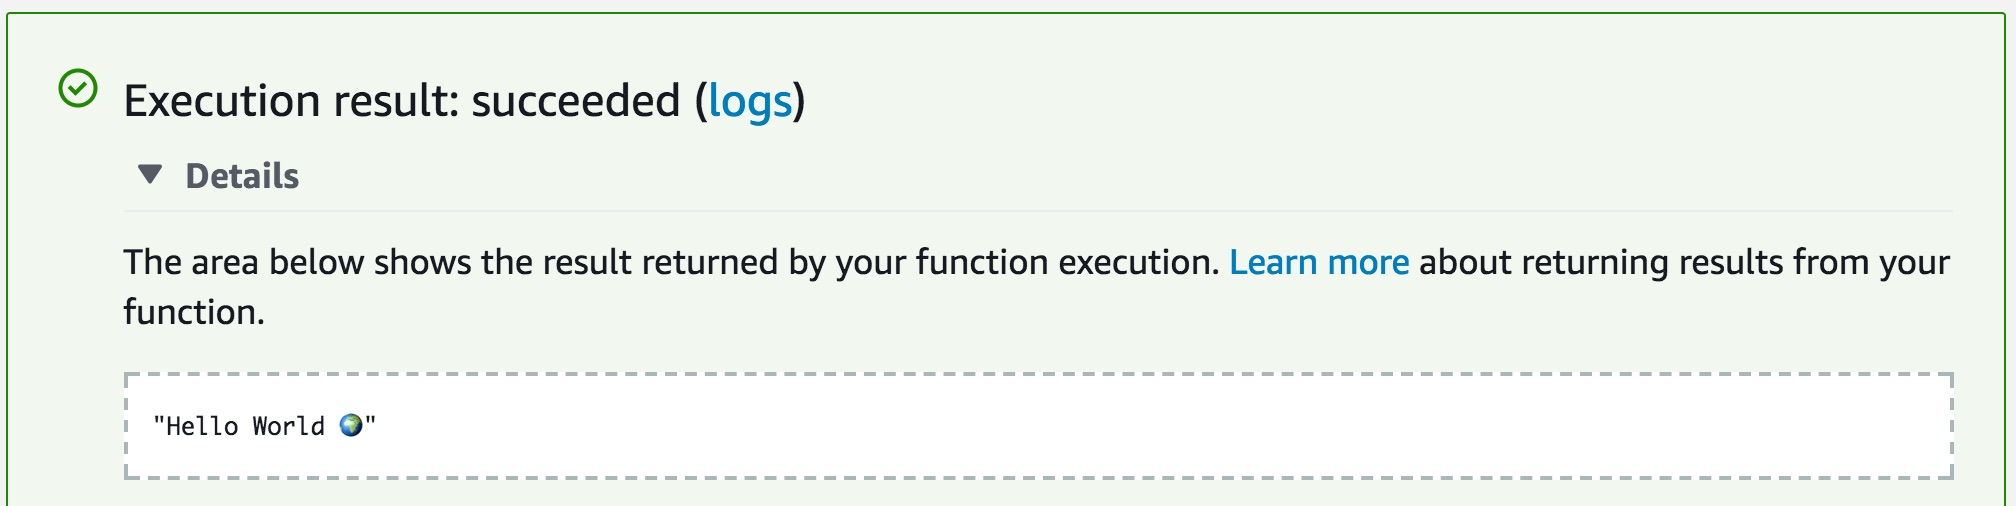2016x506 pixels.
Task: Click the closing quote after the globe
Action: click(x=371, y=423)
